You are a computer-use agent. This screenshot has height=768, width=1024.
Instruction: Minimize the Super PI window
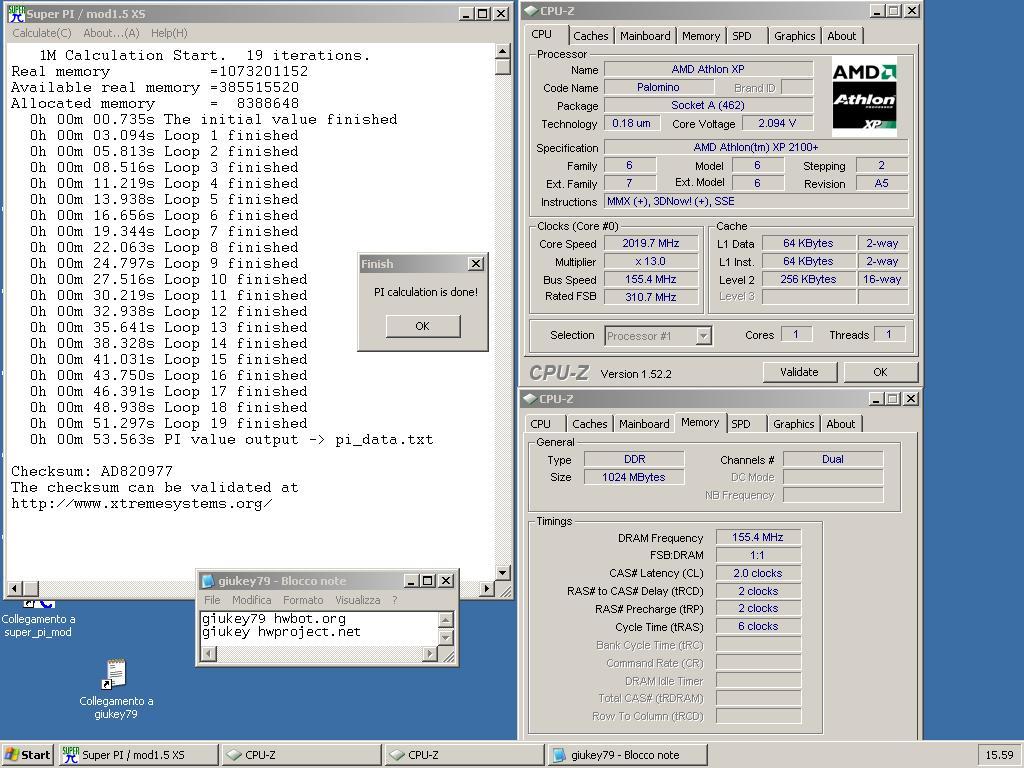[466, 14]
